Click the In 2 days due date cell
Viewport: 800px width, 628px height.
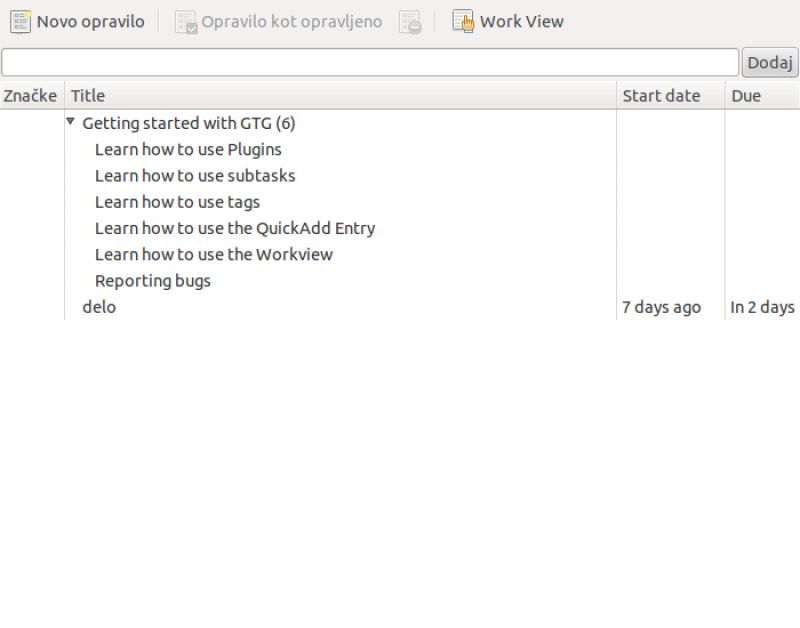[x=761, y=307]
